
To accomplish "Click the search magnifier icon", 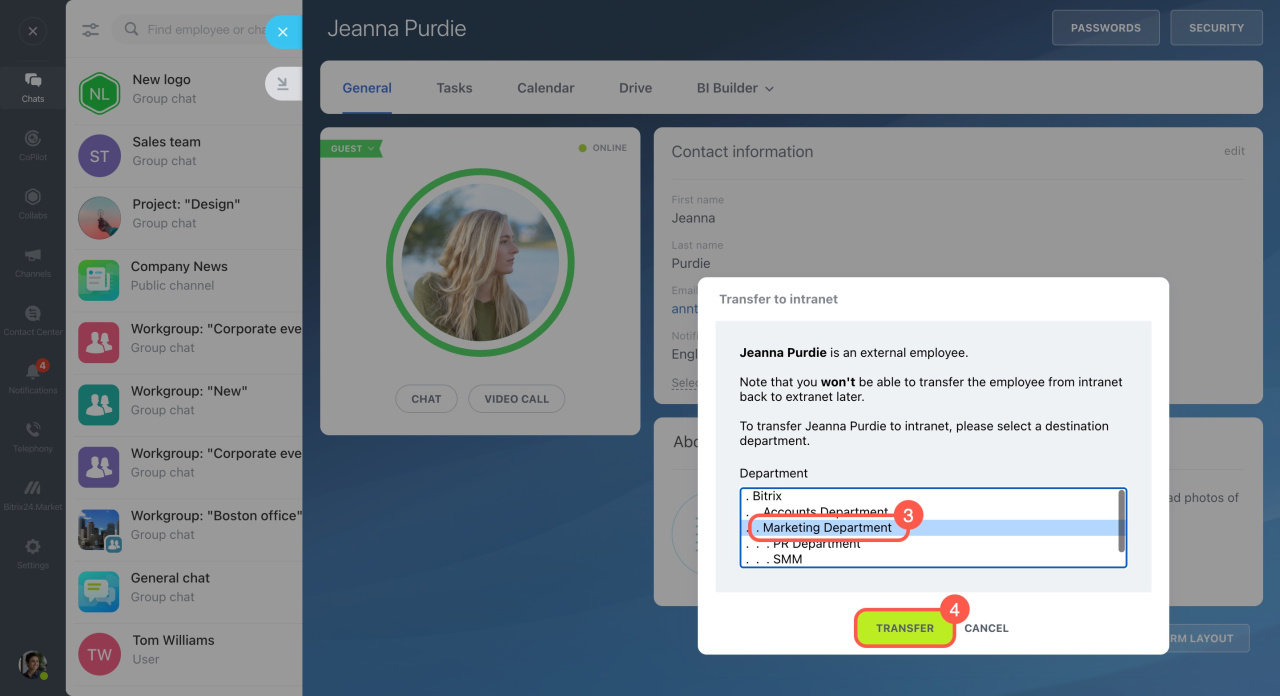I will tap(131, 30).
